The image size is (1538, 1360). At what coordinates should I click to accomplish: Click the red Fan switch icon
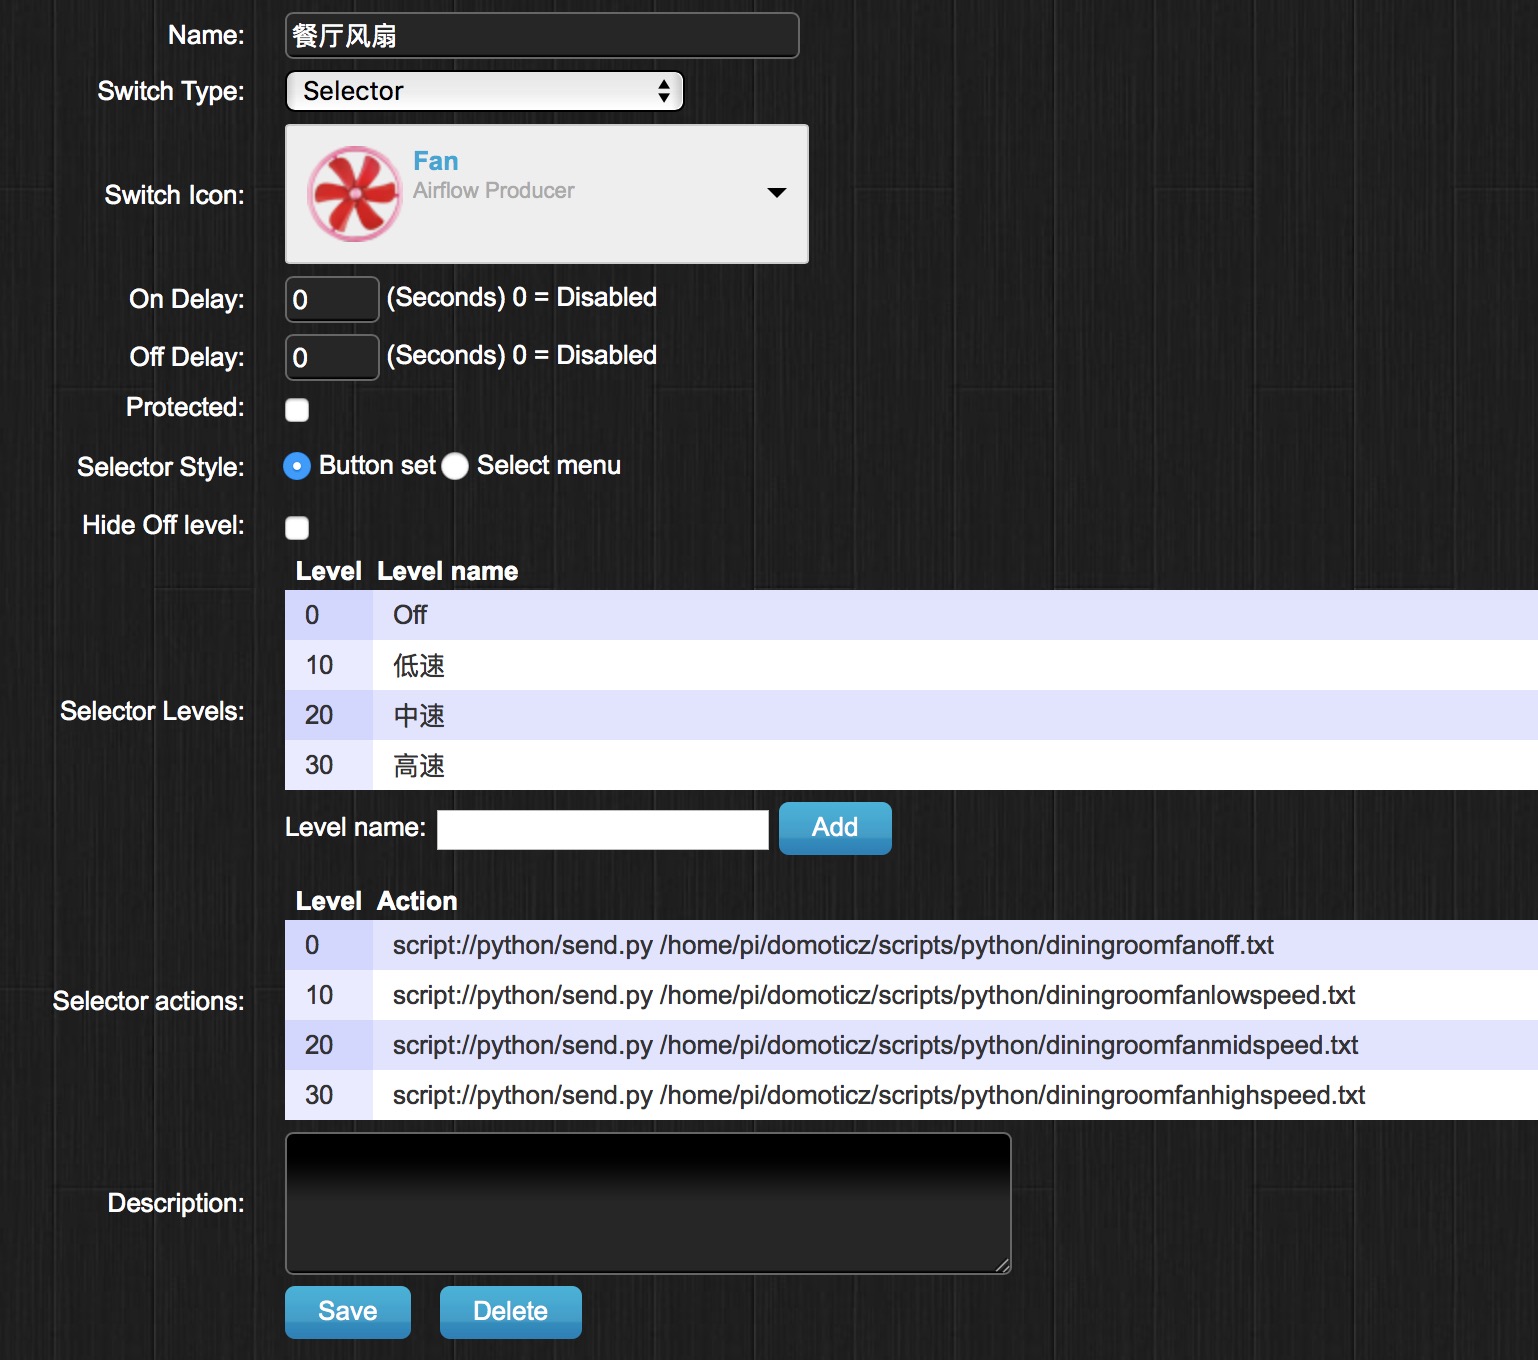point(354,194)
